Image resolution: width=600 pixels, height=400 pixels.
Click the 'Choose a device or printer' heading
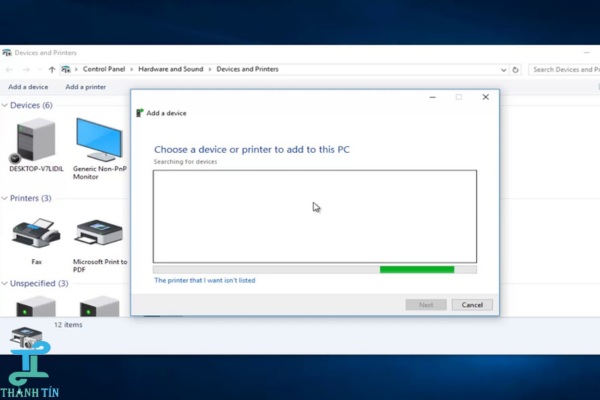tap(252, 149)
